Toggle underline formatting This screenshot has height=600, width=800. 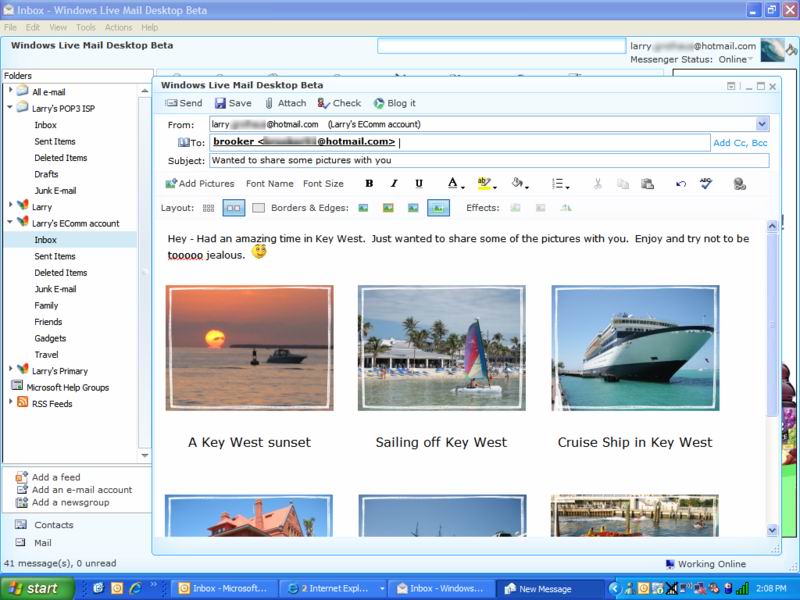pyautogui.click(x=419, y=184)
